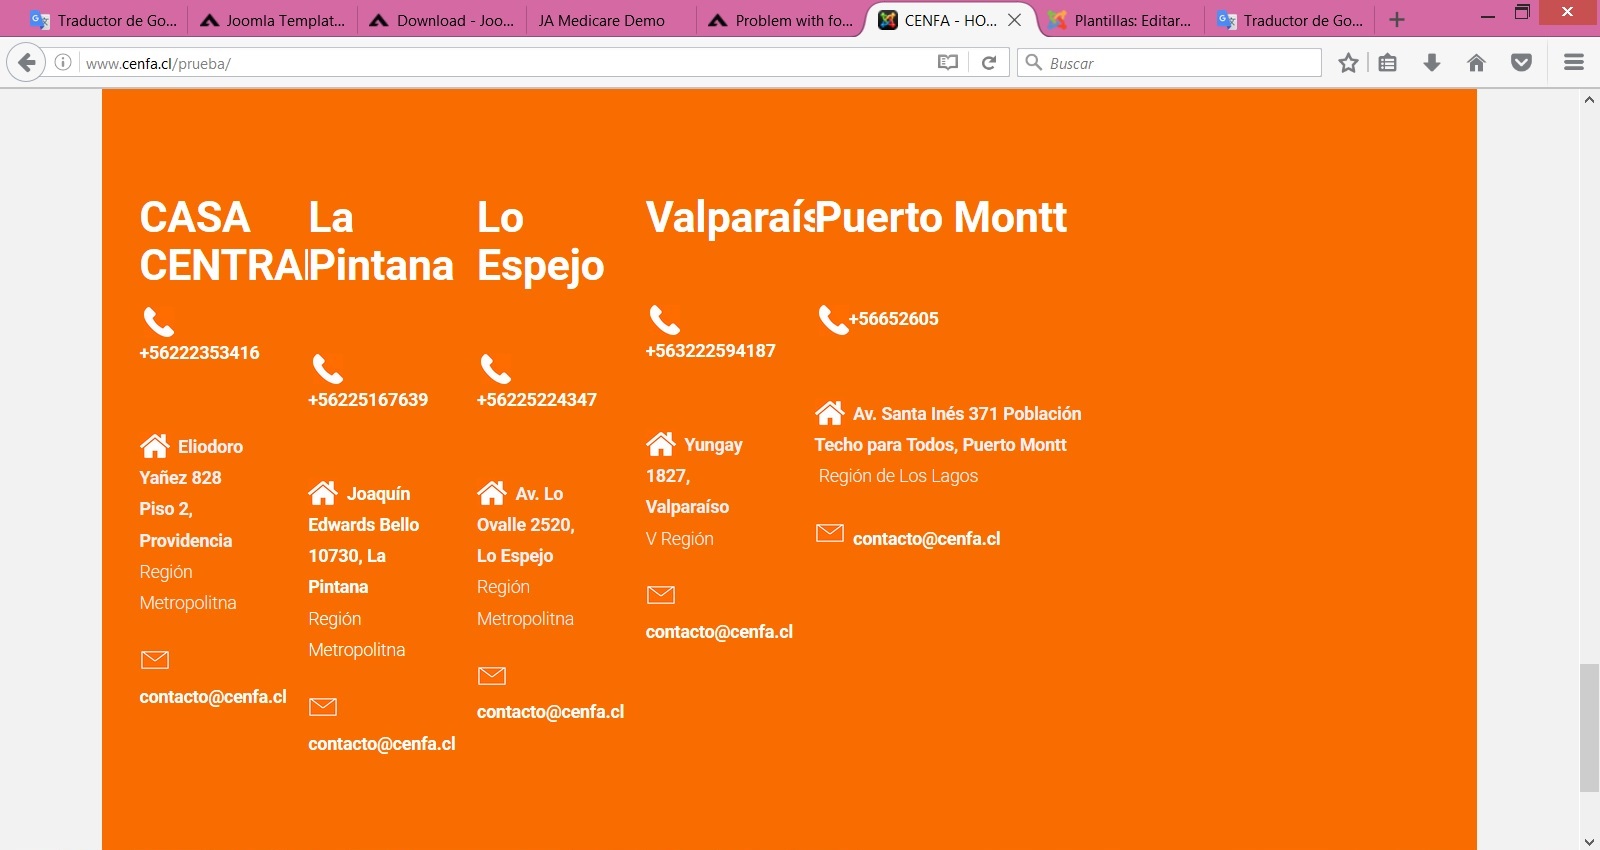Screen dimensions: 1600x850
Task: Click the Lo Espejo heading
Action: click(541, 241)
